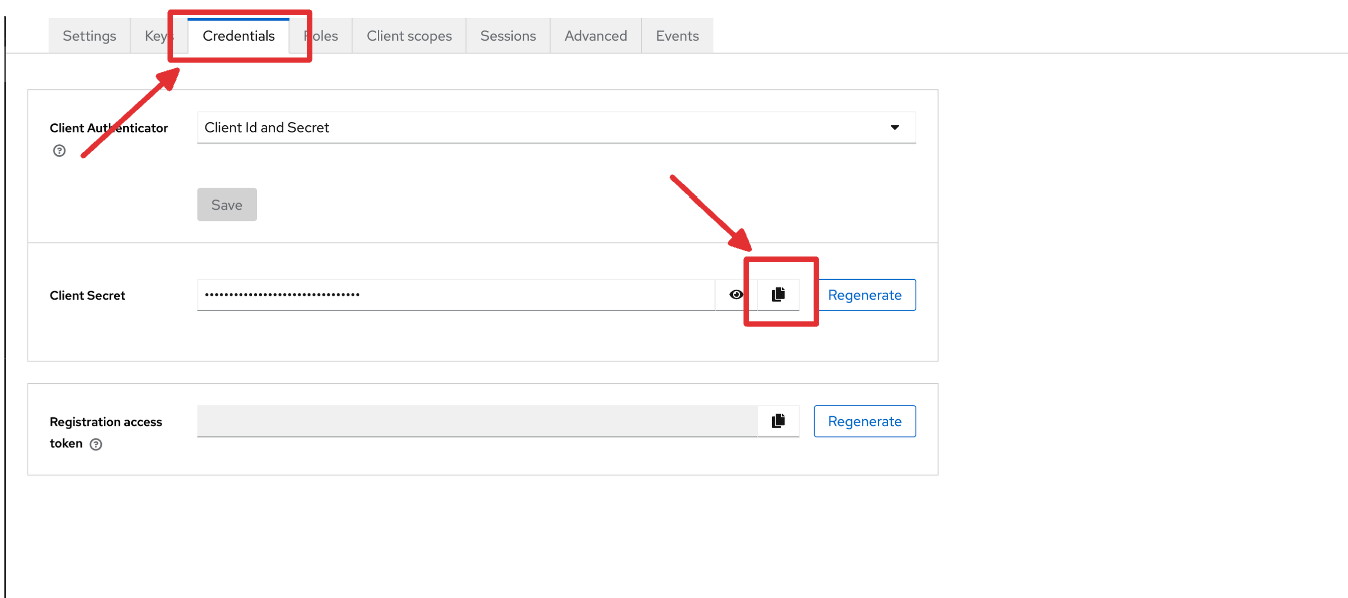The image size is (1348, 598).
Task: Select the Credentials tab
Action: 238,36
